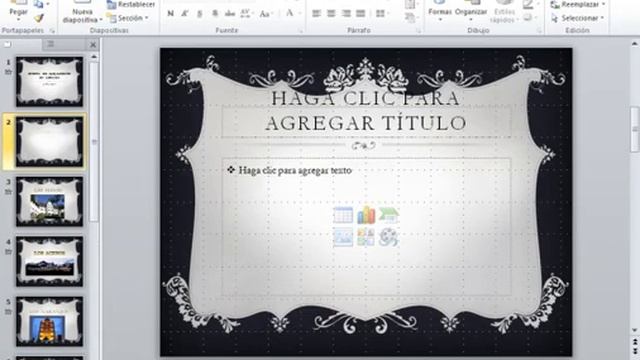Open the Organizar menu
The width and height of the screenshot is (640, 360).
tap(471, 11)
